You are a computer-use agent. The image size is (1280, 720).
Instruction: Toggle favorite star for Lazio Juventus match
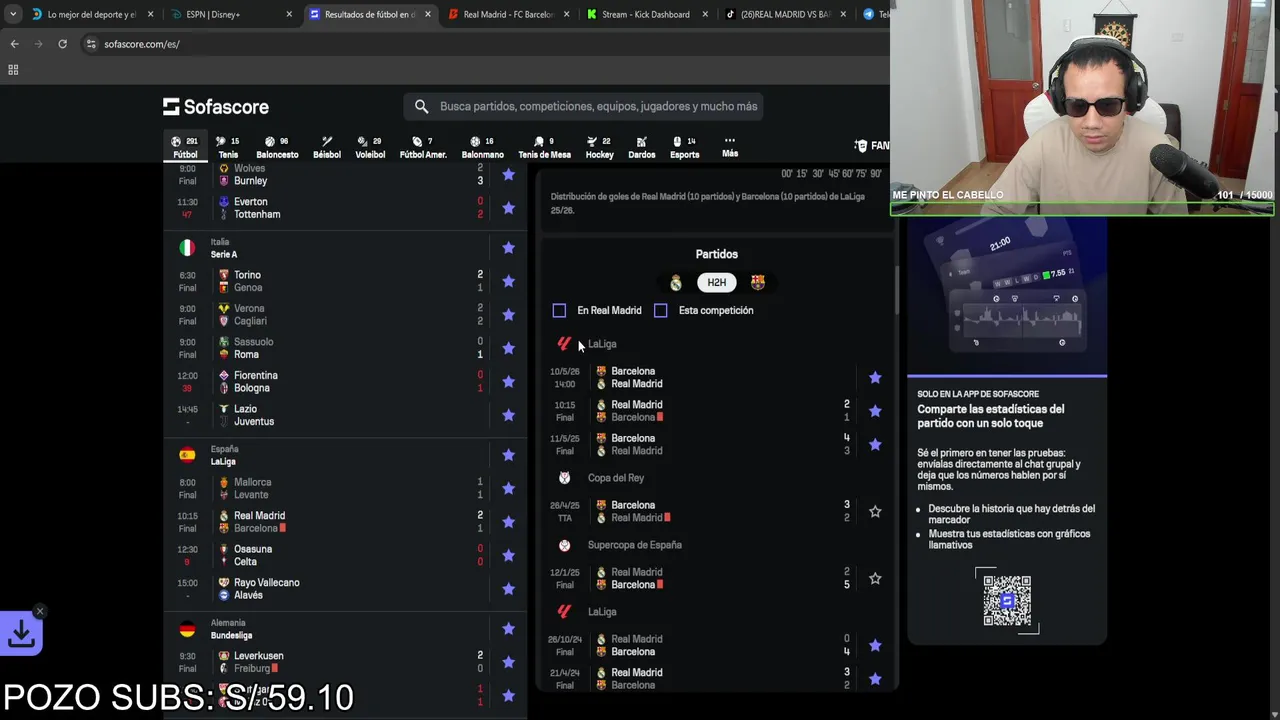[x=508, y=415]
